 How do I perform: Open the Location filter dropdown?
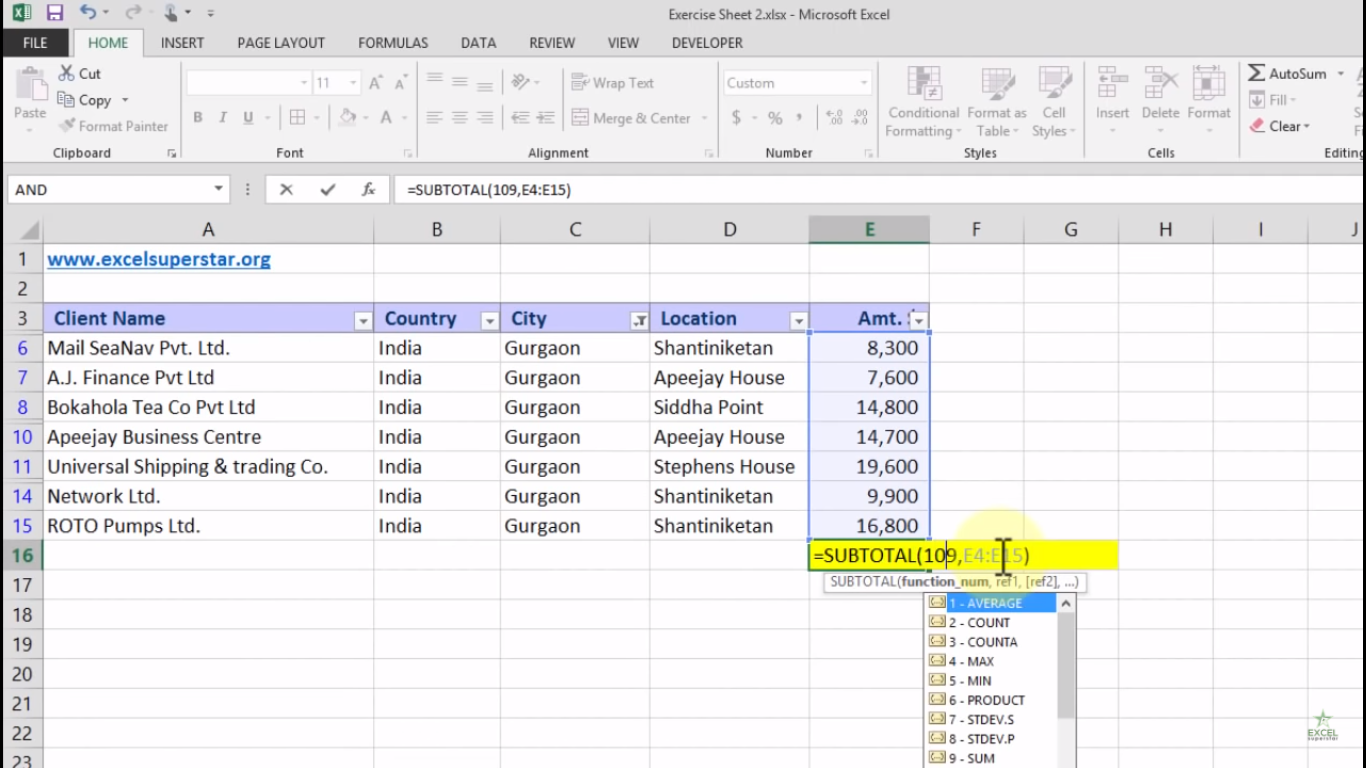[798, 321]
